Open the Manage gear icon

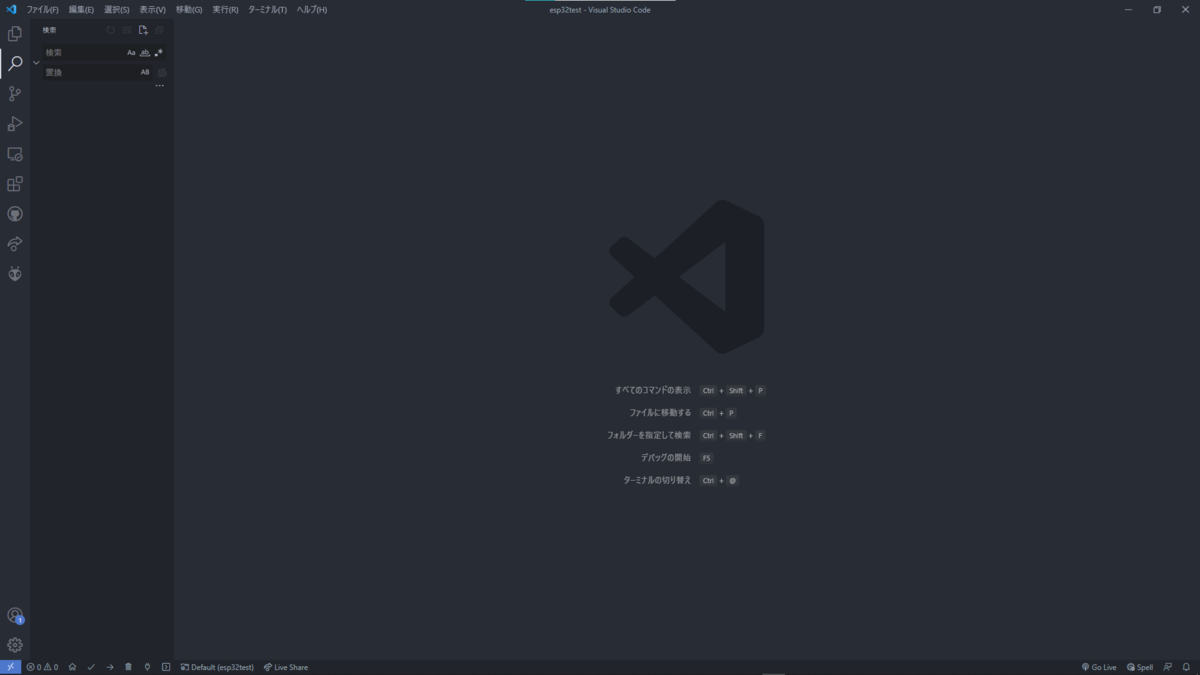tap(15, 645)
